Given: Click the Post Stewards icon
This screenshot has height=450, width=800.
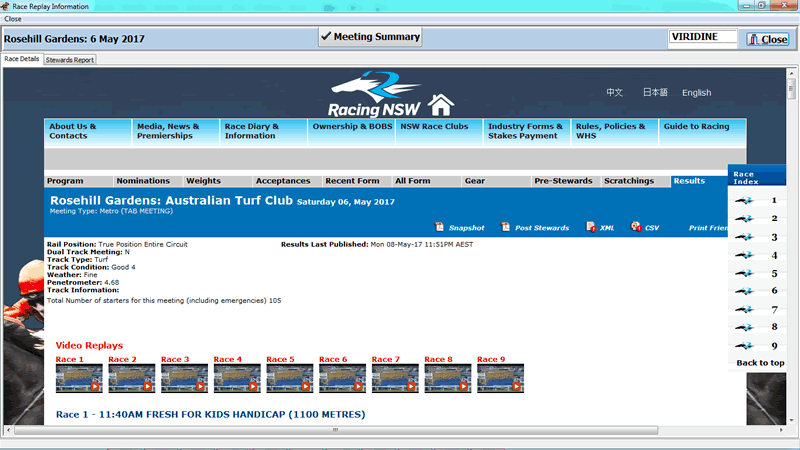Looking at the screenshot, I should click(506, 227).
